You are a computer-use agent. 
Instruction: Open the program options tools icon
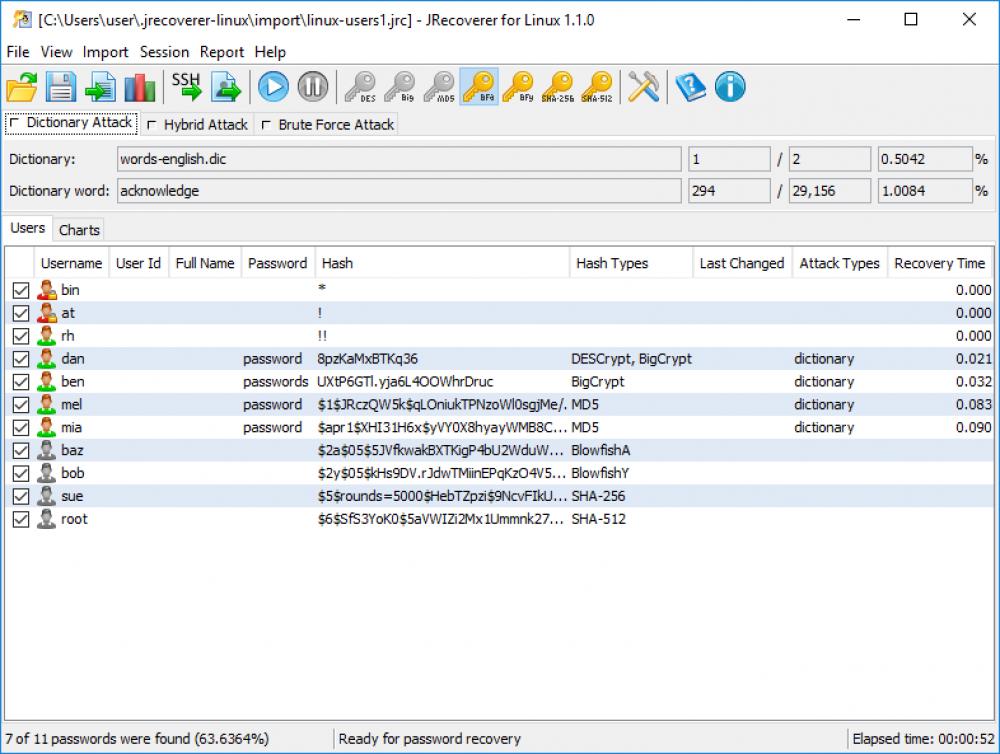coord(643,86)
